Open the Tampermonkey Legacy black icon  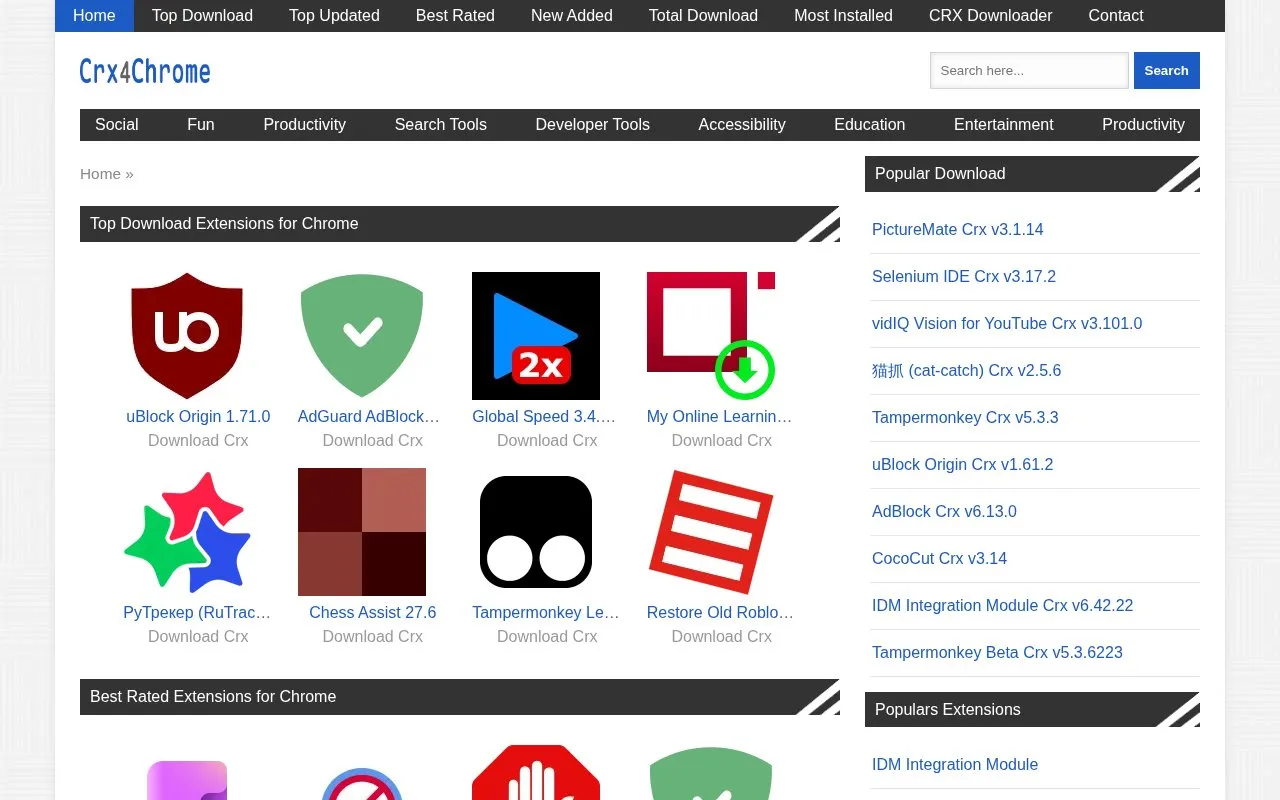(x=536, y=532)
